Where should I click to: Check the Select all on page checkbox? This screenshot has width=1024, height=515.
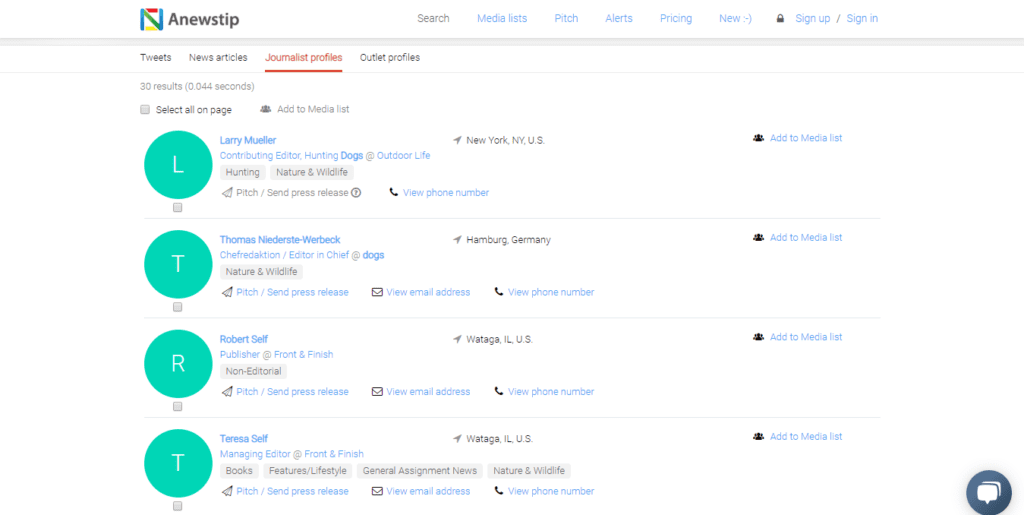click(145, 110)
